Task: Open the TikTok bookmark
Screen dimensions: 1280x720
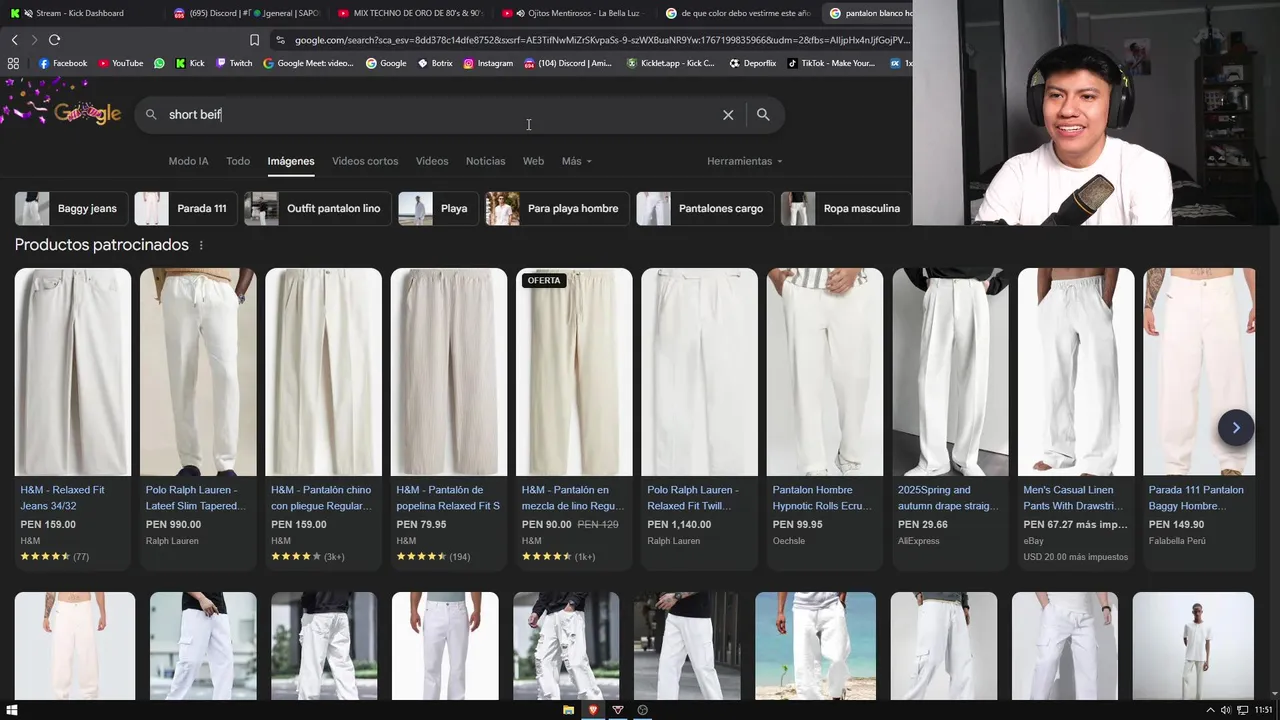Action: [x=831, y=63]
